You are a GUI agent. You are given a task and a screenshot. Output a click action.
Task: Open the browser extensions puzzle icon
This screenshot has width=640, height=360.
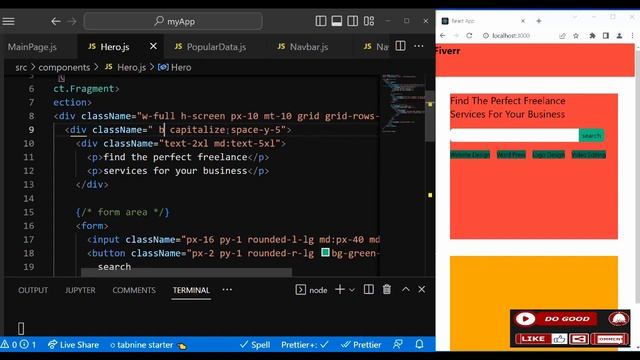[592, 36]
